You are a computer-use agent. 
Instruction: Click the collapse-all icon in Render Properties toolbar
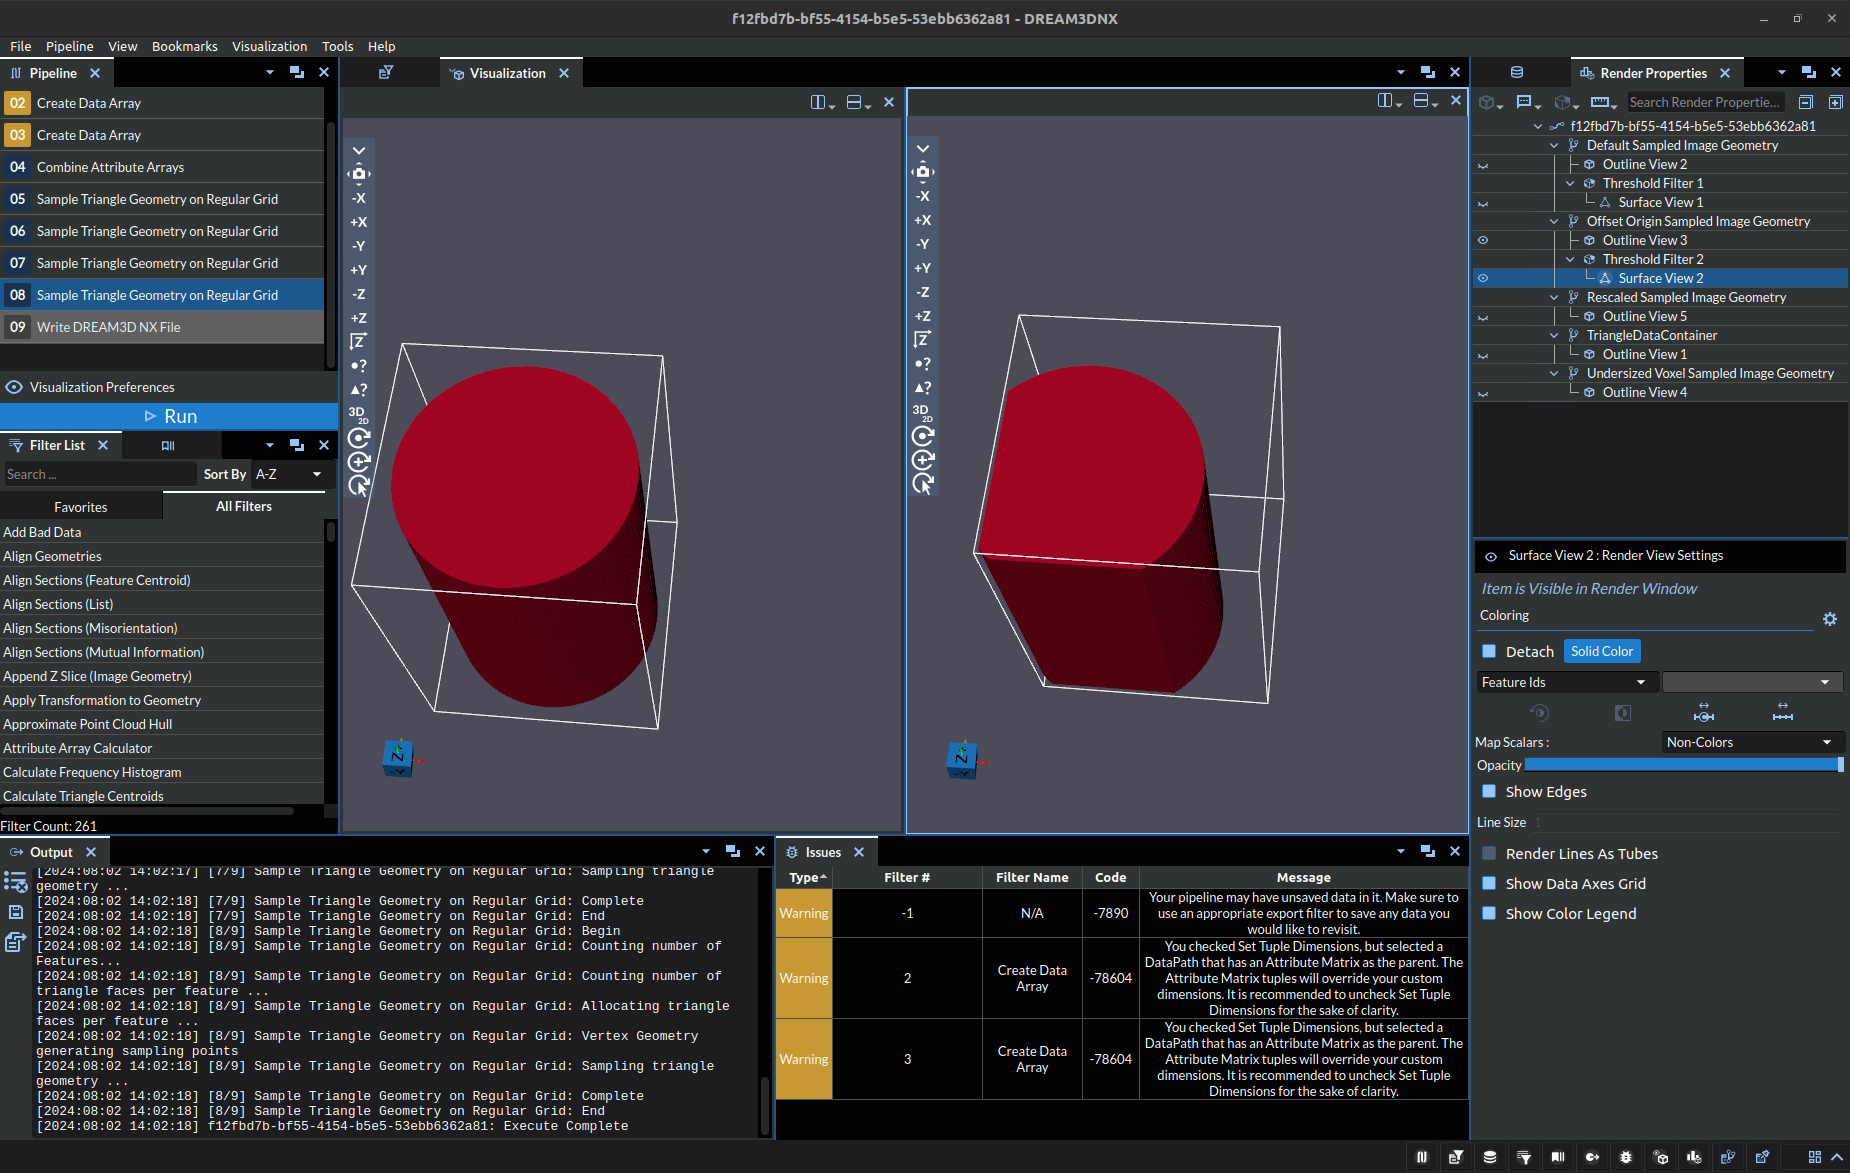click(x=1805, y=101)
